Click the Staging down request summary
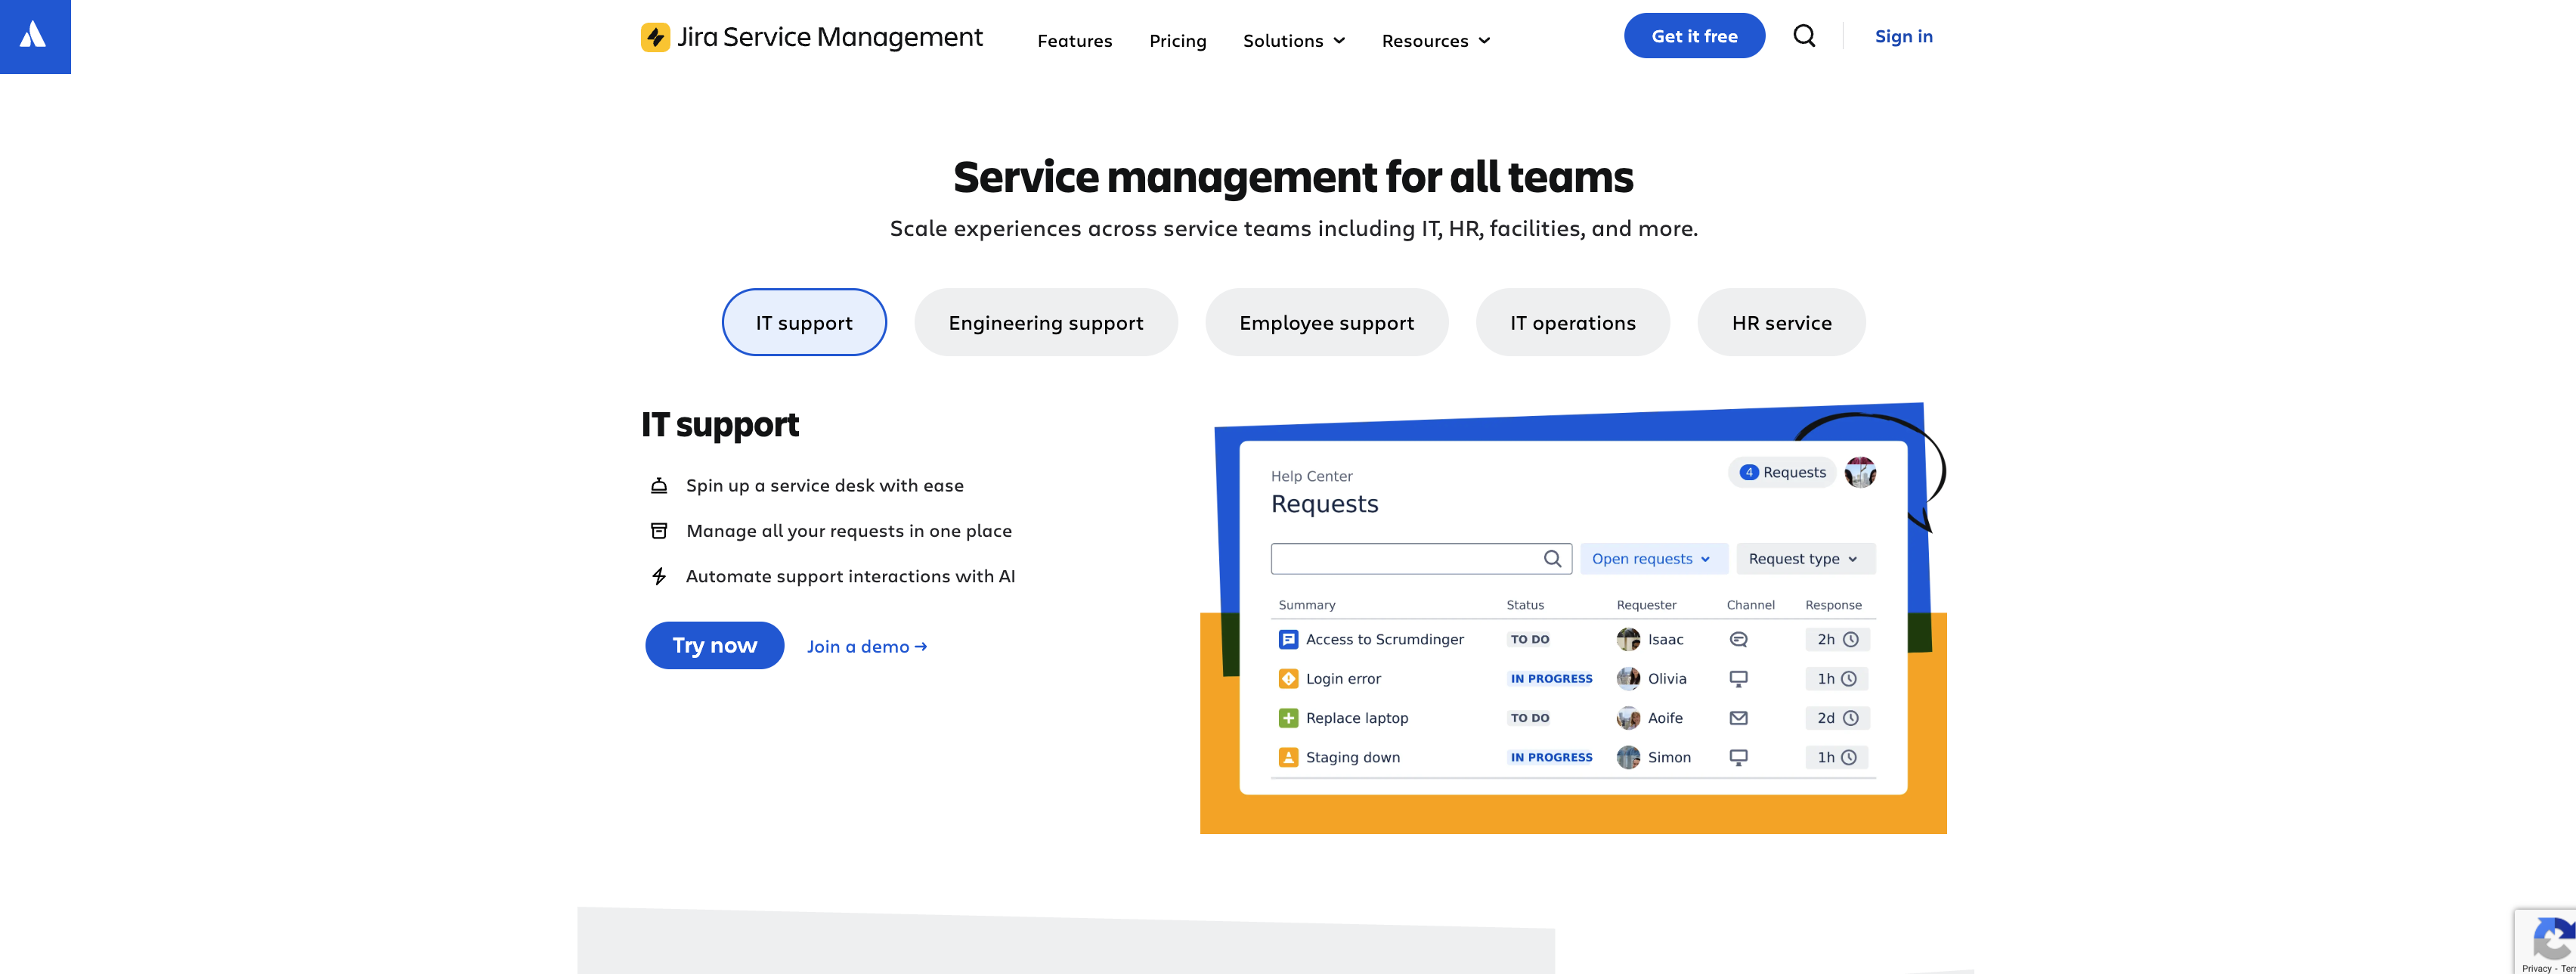The height and width of the screenshot is (974, 2576). click(1352, 758)
